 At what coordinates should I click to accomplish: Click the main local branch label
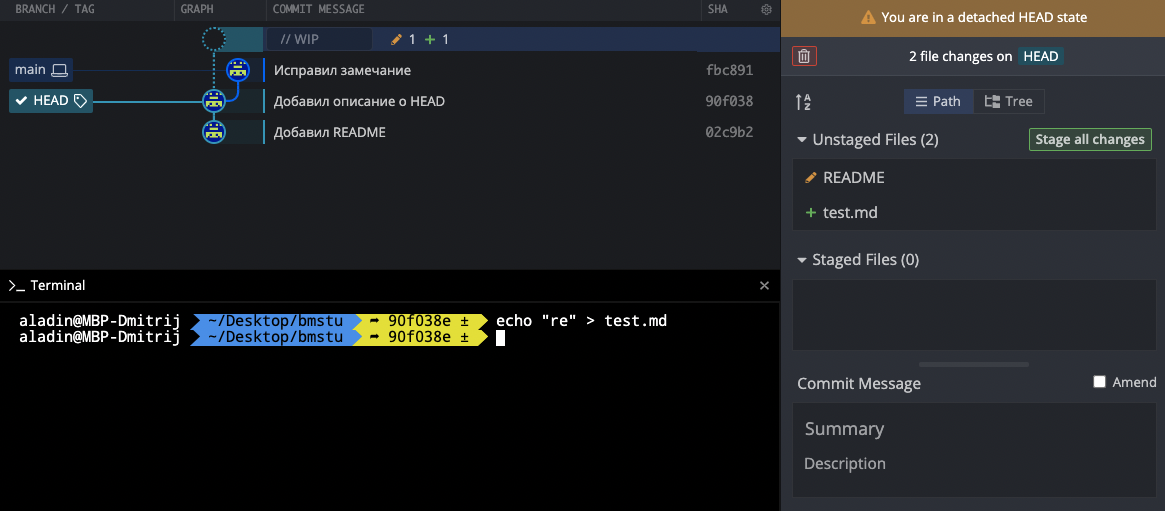click(x=41, y=70)
